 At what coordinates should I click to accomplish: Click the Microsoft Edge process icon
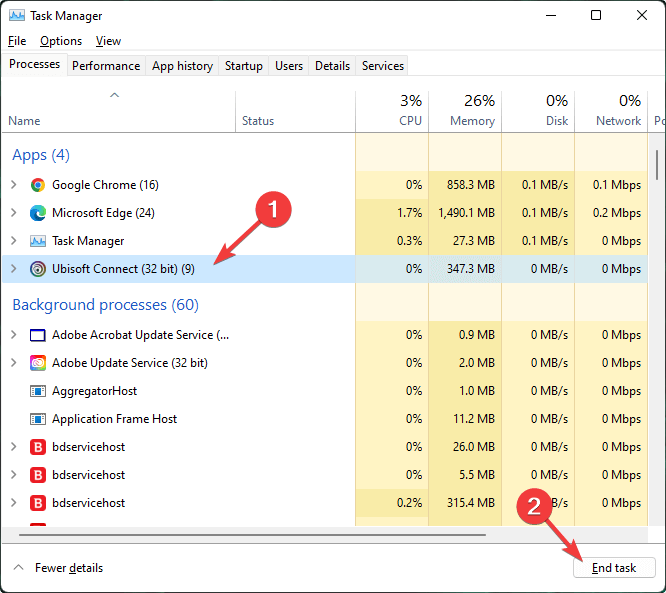click(x=38, y=213)
